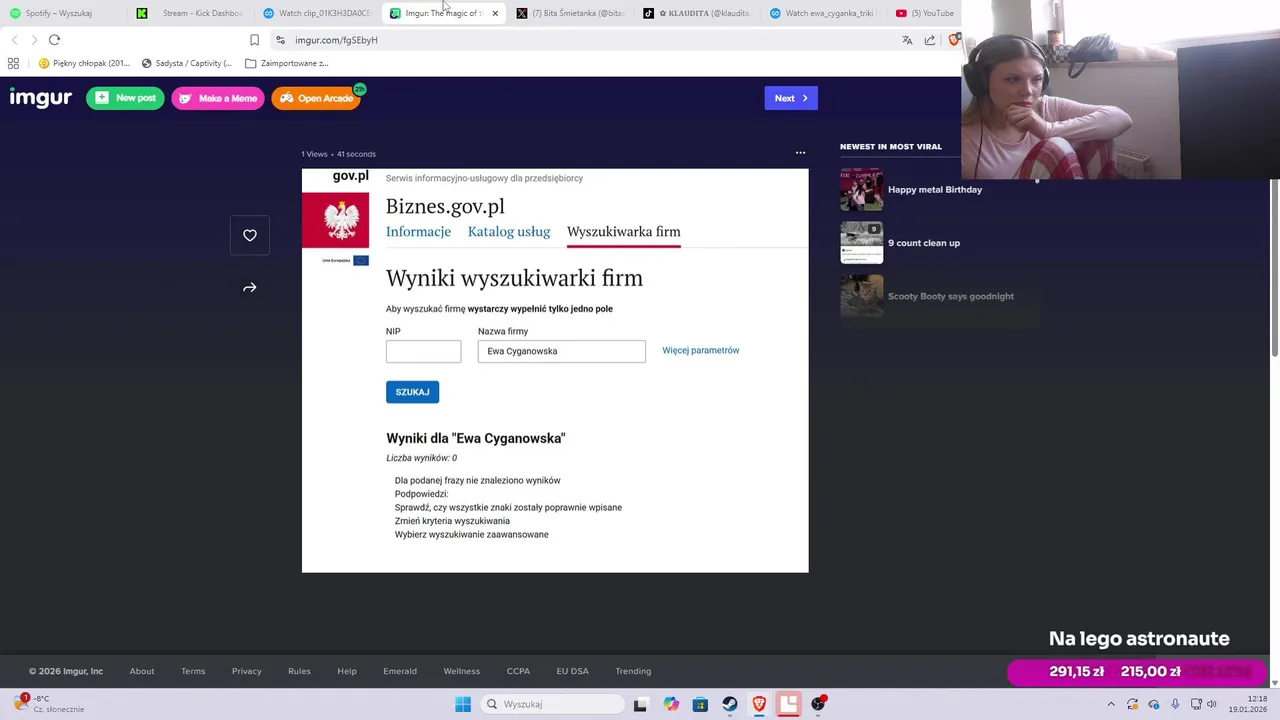Launch Open Arcade
1280x720 pixels.
[x=316, y=98]
